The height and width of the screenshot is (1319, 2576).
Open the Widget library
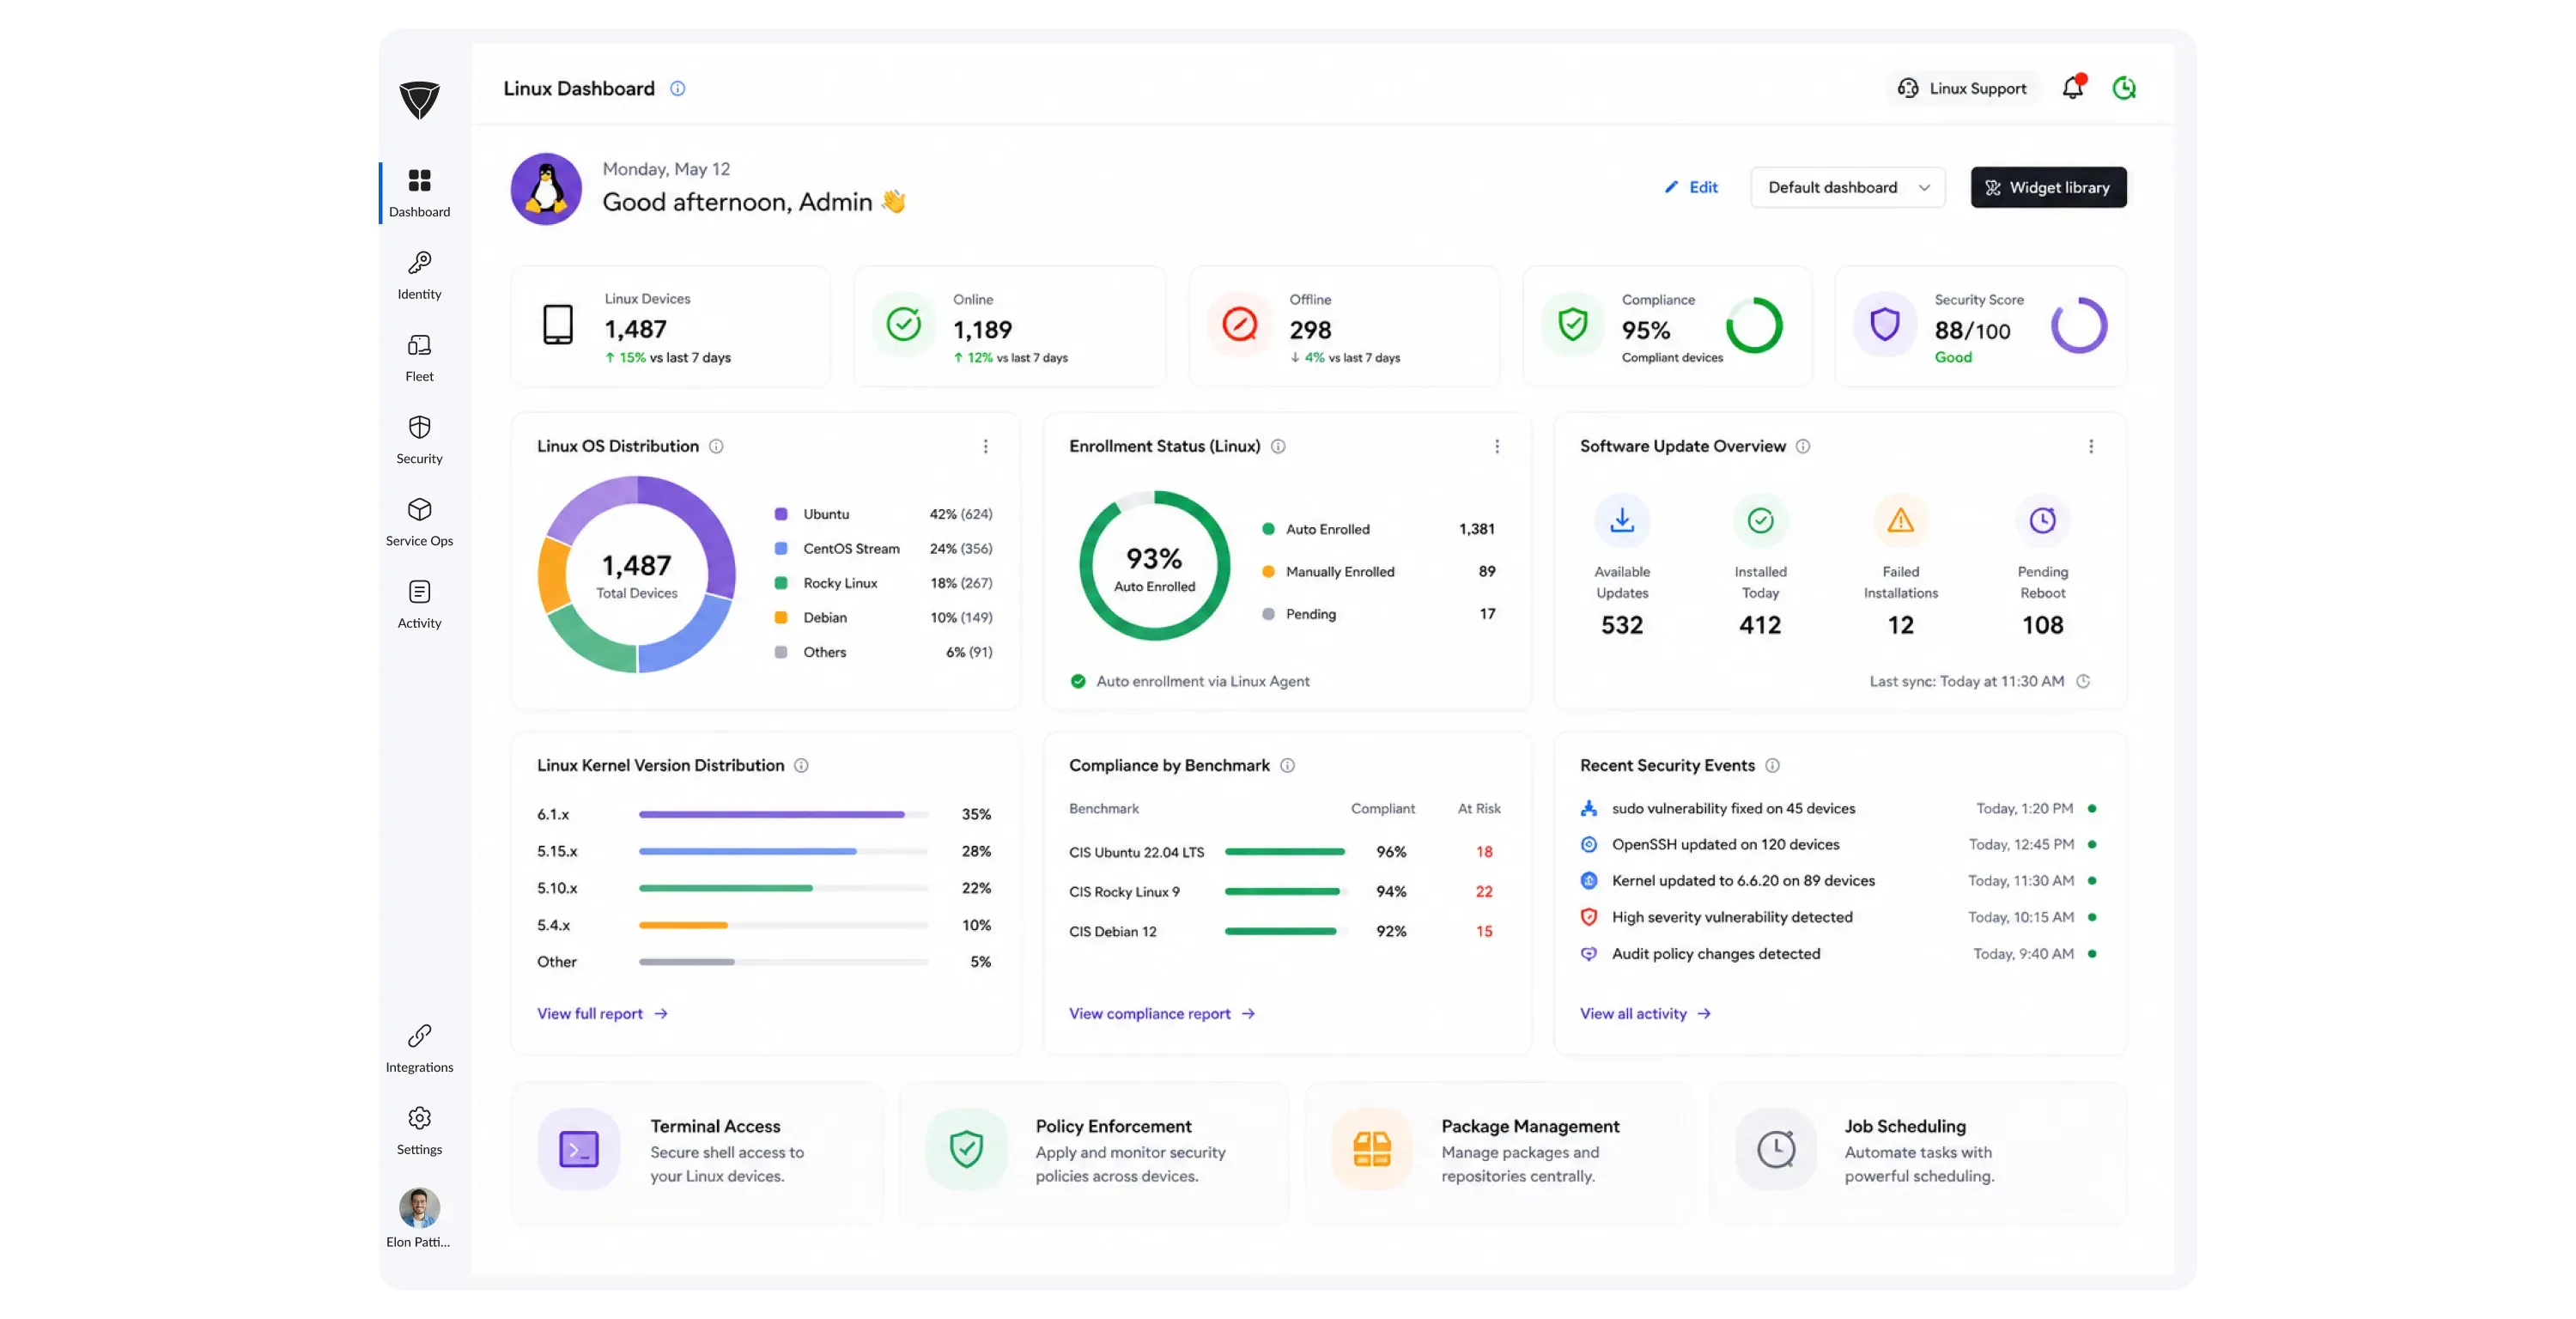2048,187
